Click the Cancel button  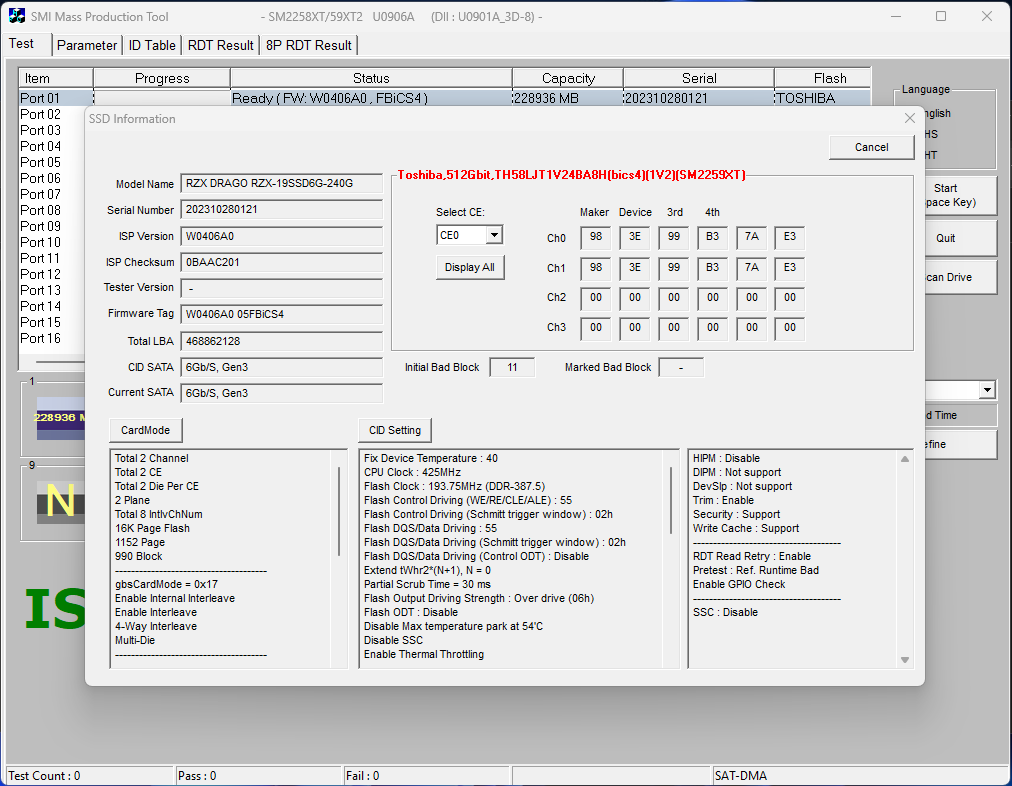pos(871,147)
